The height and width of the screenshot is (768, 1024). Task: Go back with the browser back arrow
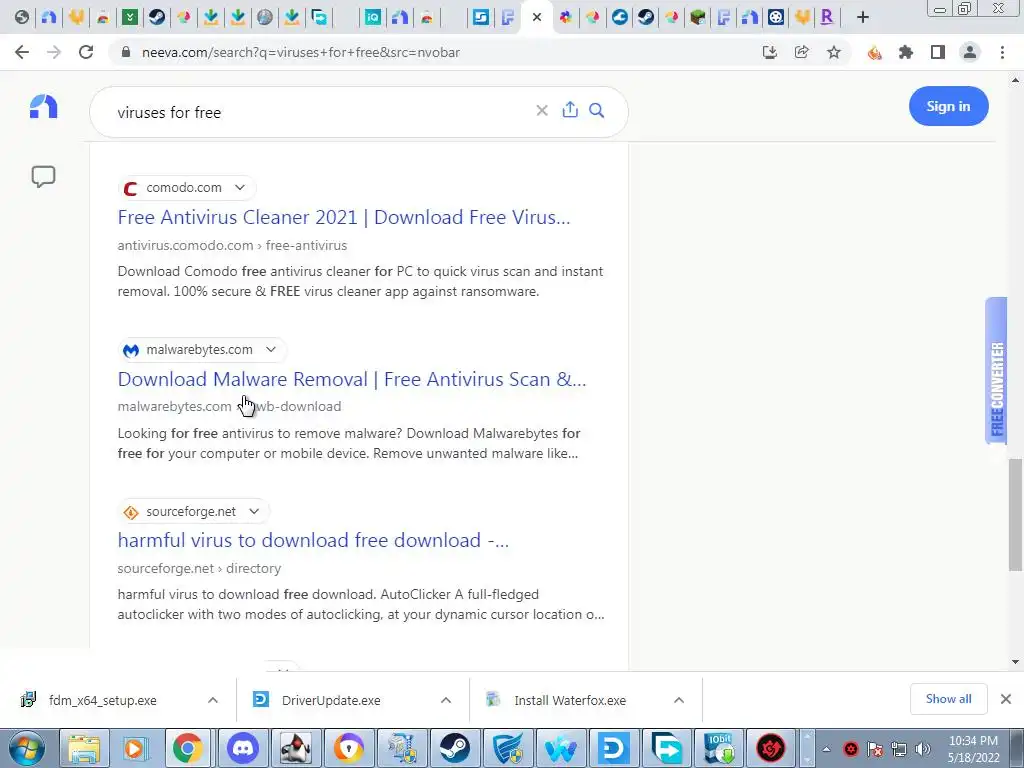pyautogui.click(x=22, y=52)
